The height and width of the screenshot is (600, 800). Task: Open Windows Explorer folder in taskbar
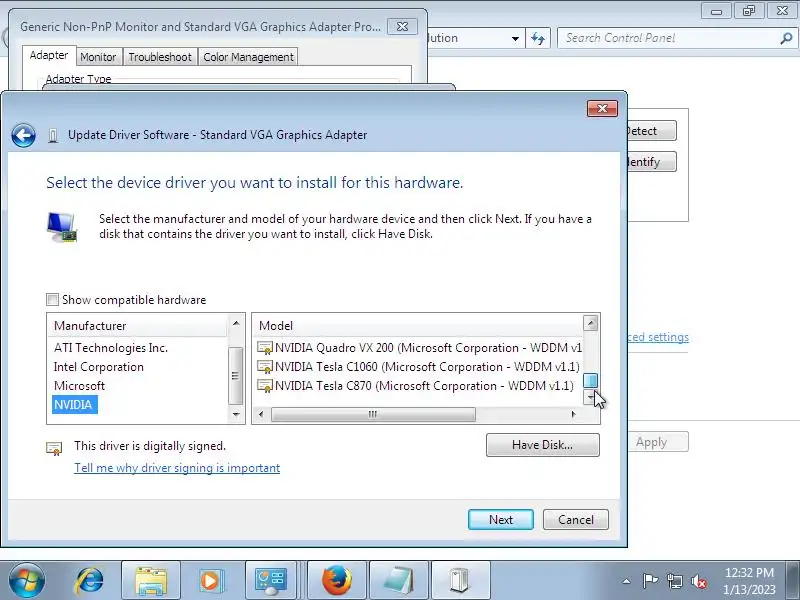click(151, 581)
